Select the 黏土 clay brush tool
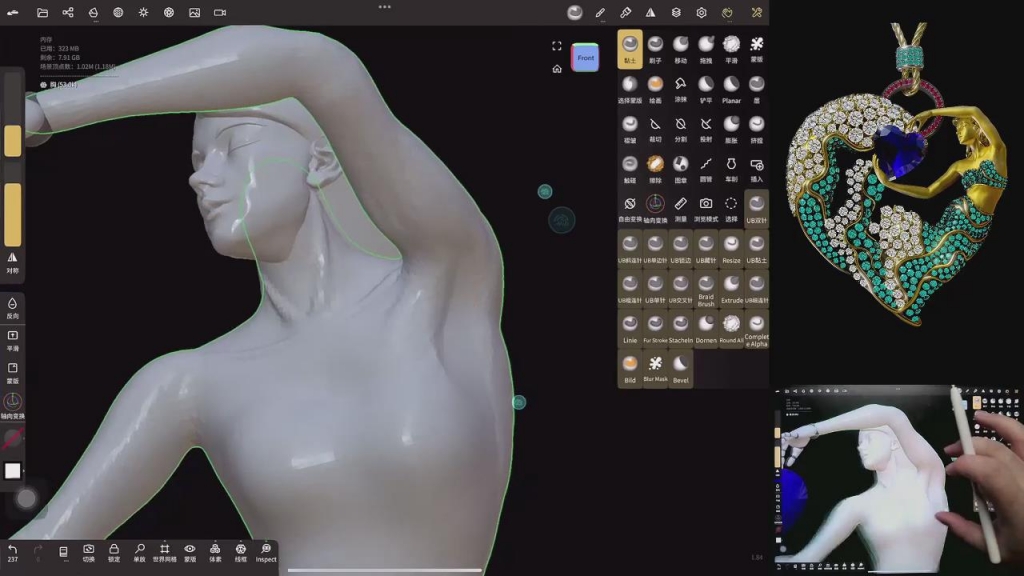Viewport: 1024px width, 576px height. pyautogui.click(x=630, y=49)
